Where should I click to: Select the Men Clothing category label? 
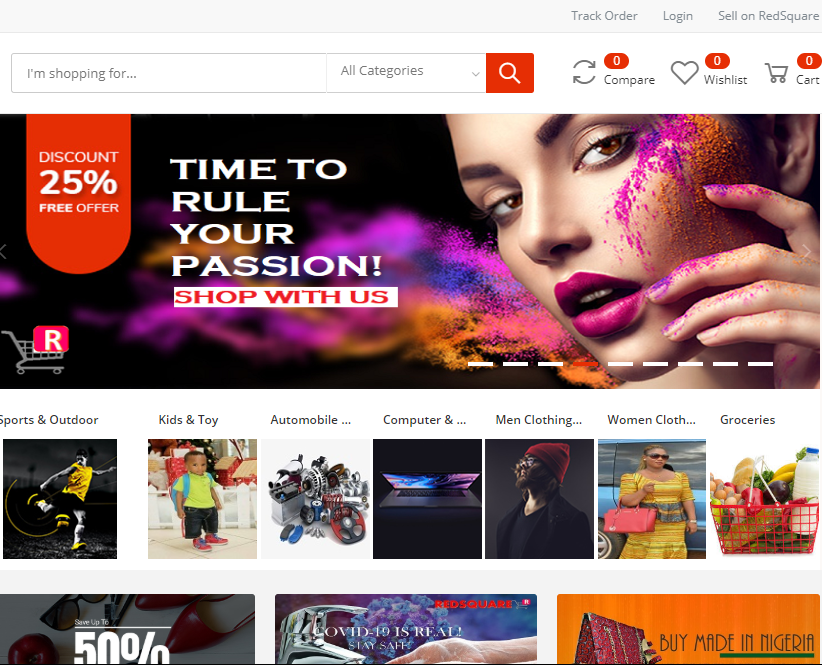[538, 420]
